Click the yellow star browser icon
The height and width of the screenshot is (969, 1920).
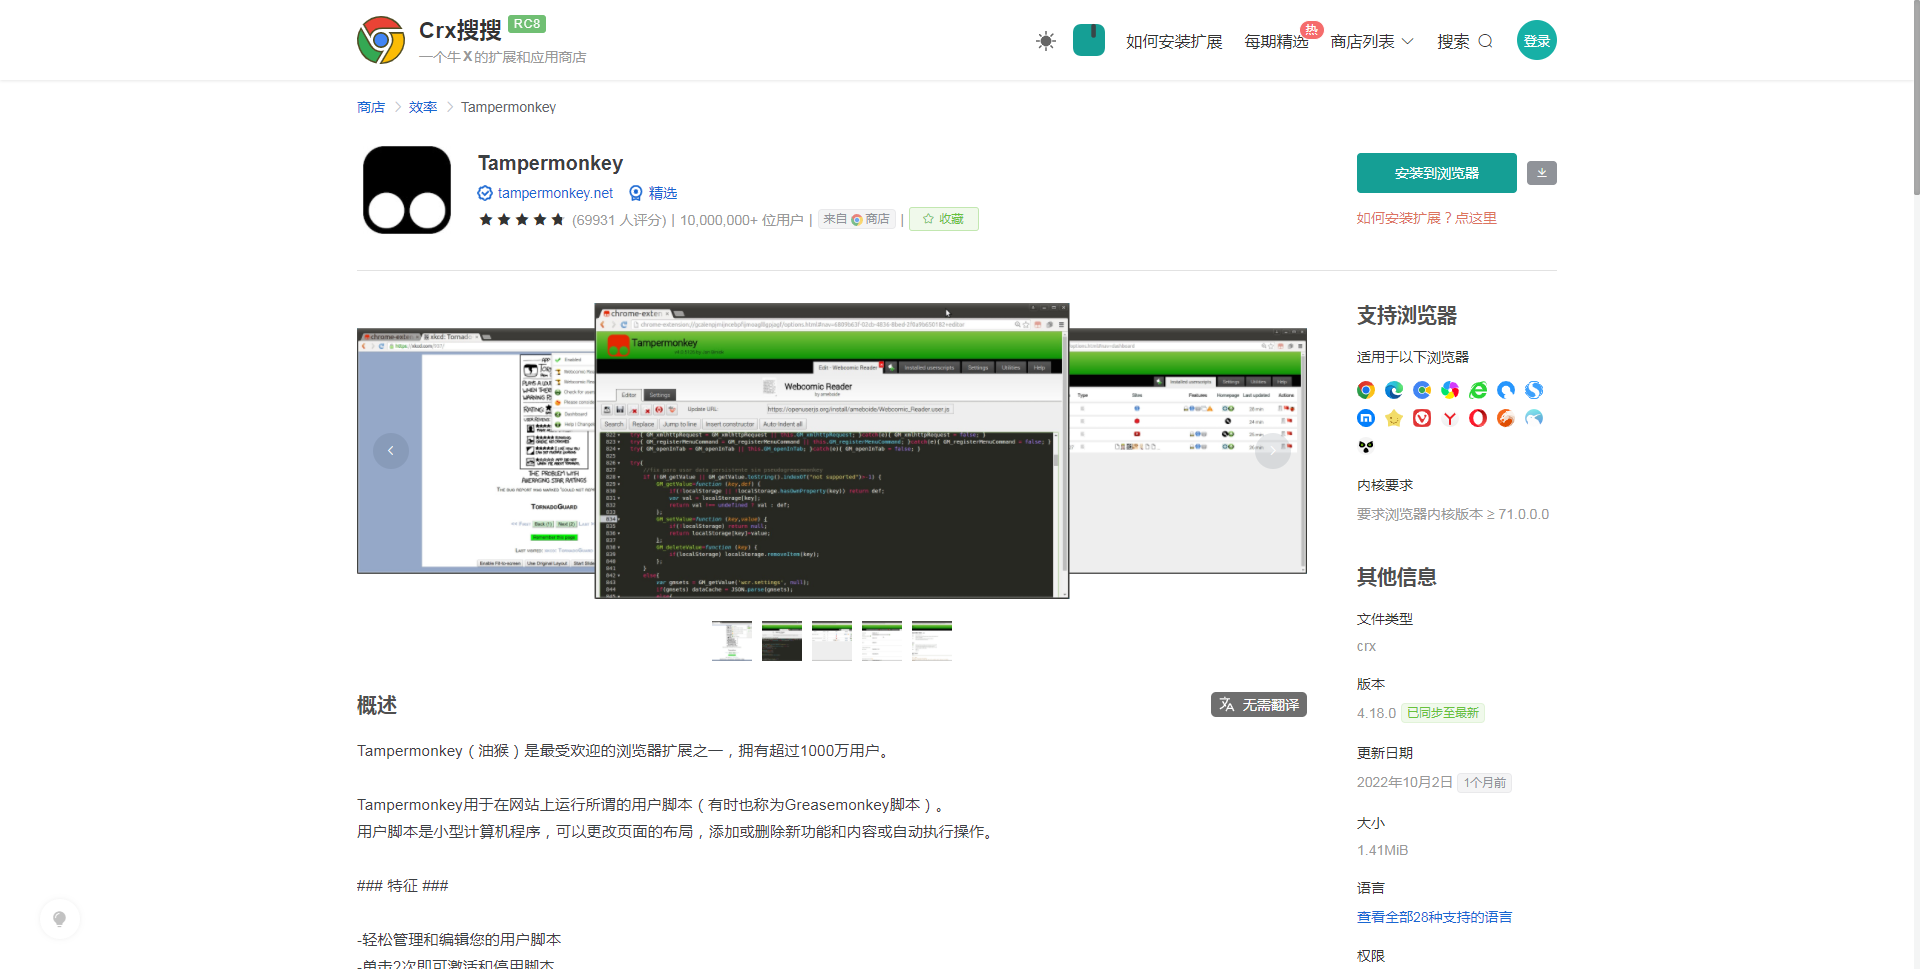1394,418
